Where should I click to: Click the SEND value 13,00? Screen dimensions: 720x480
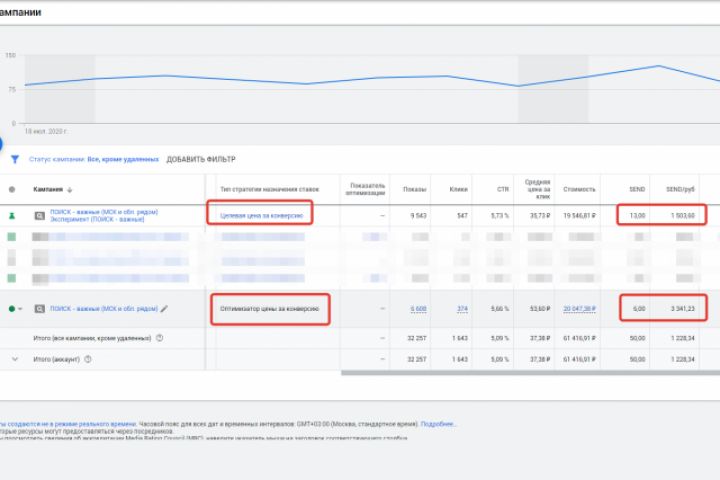tap(637, 215)
